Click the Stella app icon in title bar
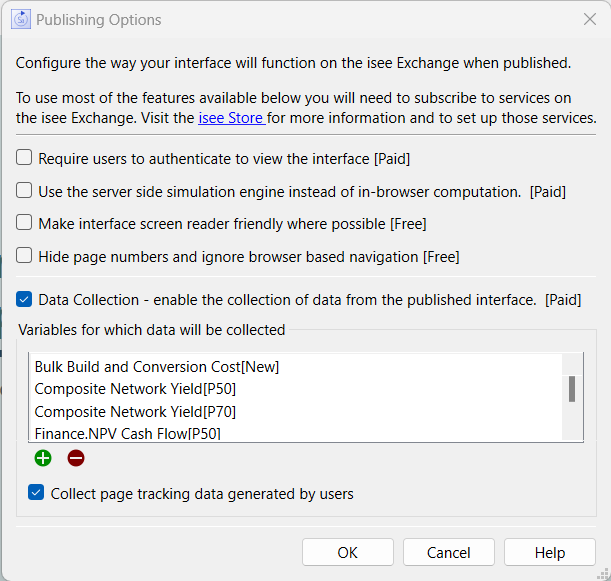The width and height of the screenshot is (611, 581). pos(21,19)
